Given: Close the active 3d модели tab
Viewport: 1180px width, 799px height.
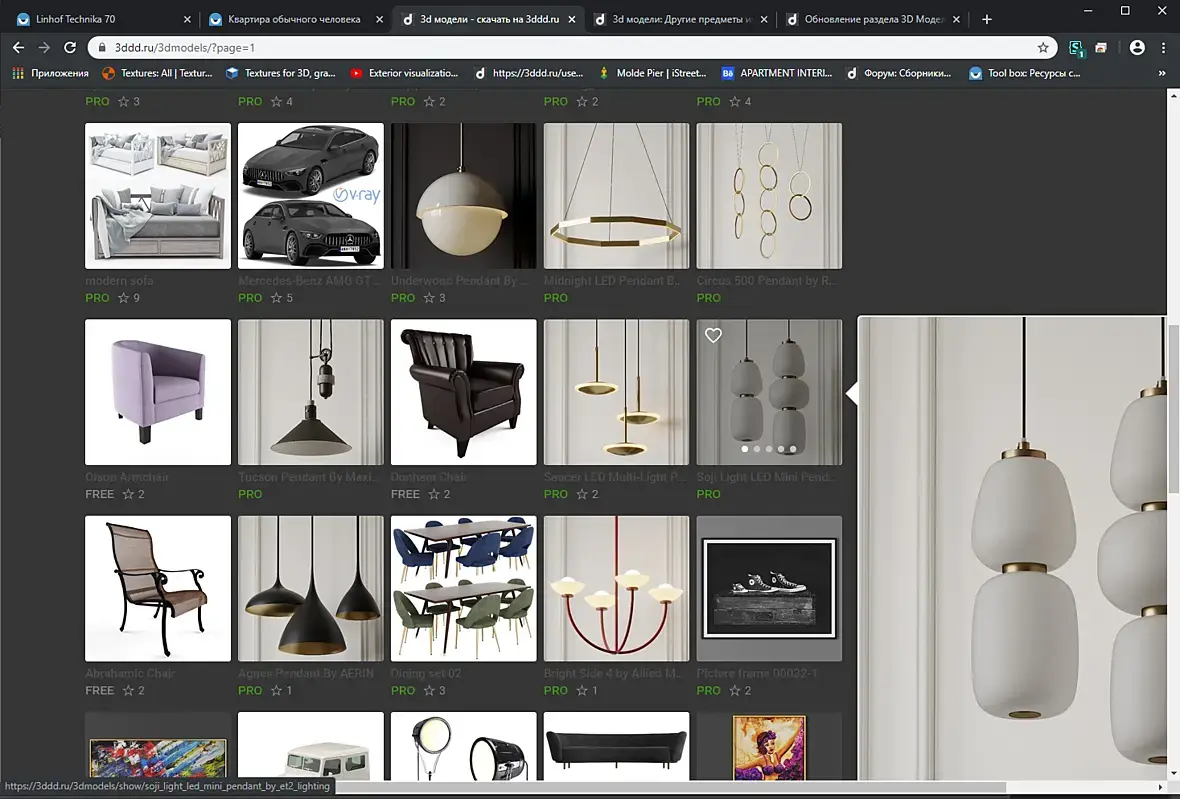Looking at the screenshot, I should (572, 20).
